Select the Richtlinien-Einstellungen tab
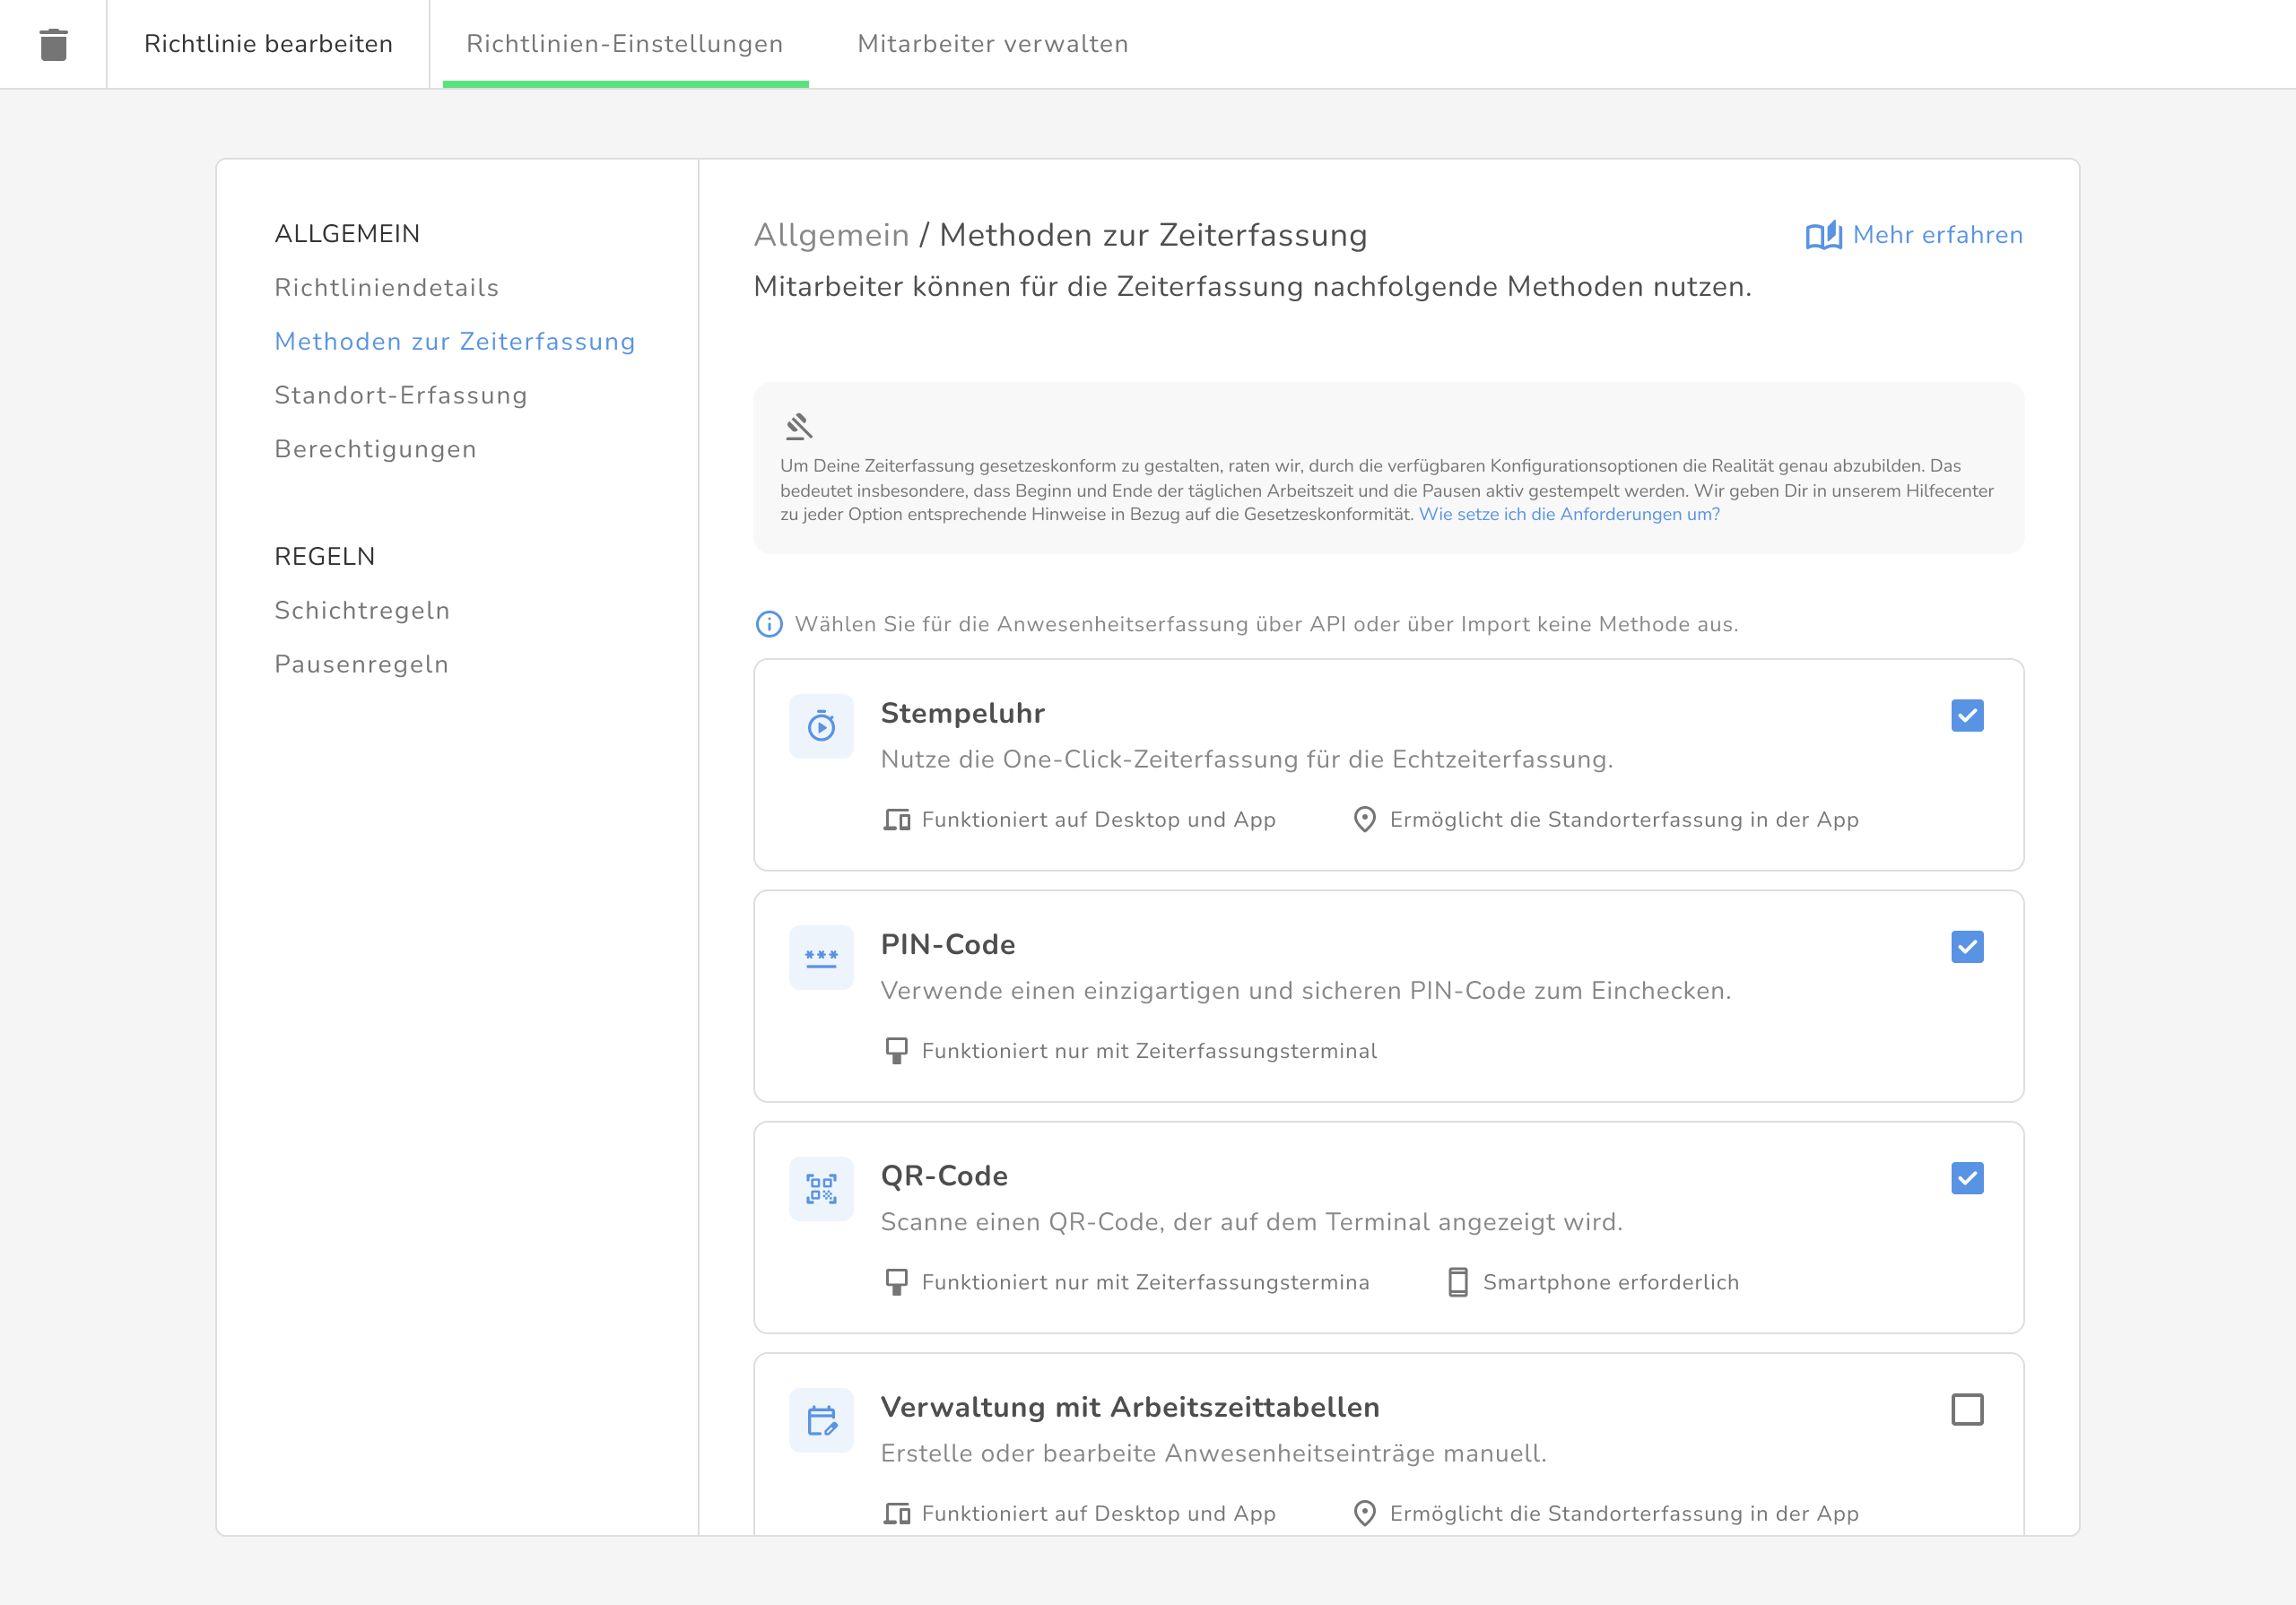Screen dimensions: 2296x1605 pos(624,44)
